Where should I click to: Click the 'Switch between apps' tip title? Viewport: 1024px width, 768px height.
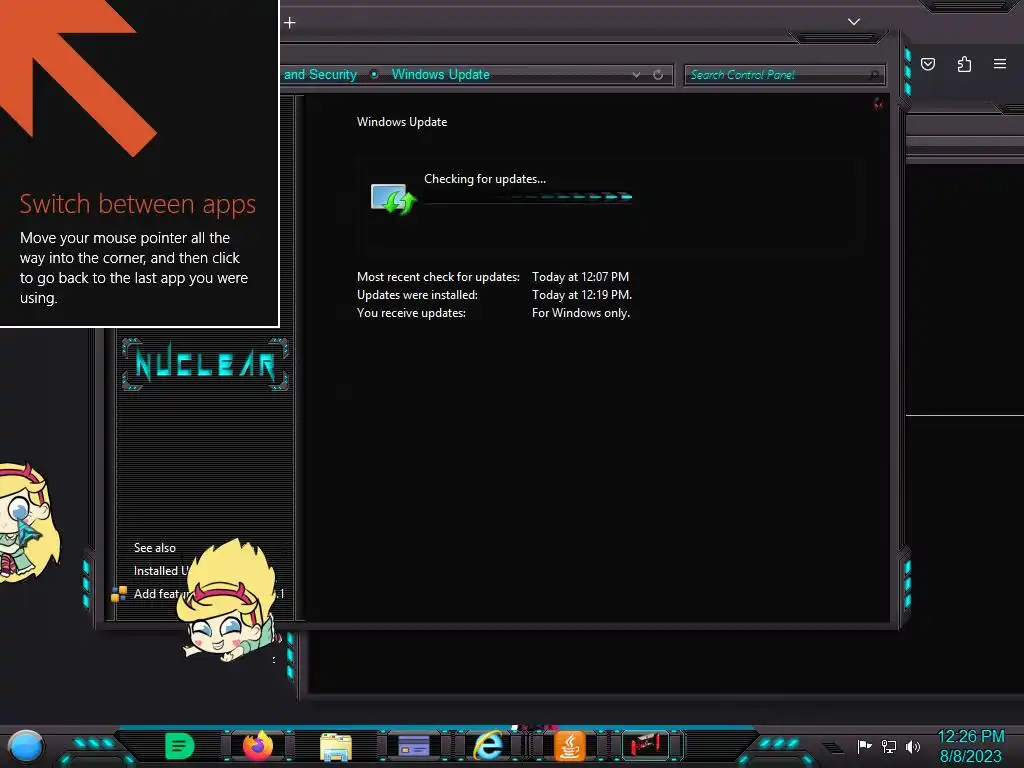tap(137, 204)
